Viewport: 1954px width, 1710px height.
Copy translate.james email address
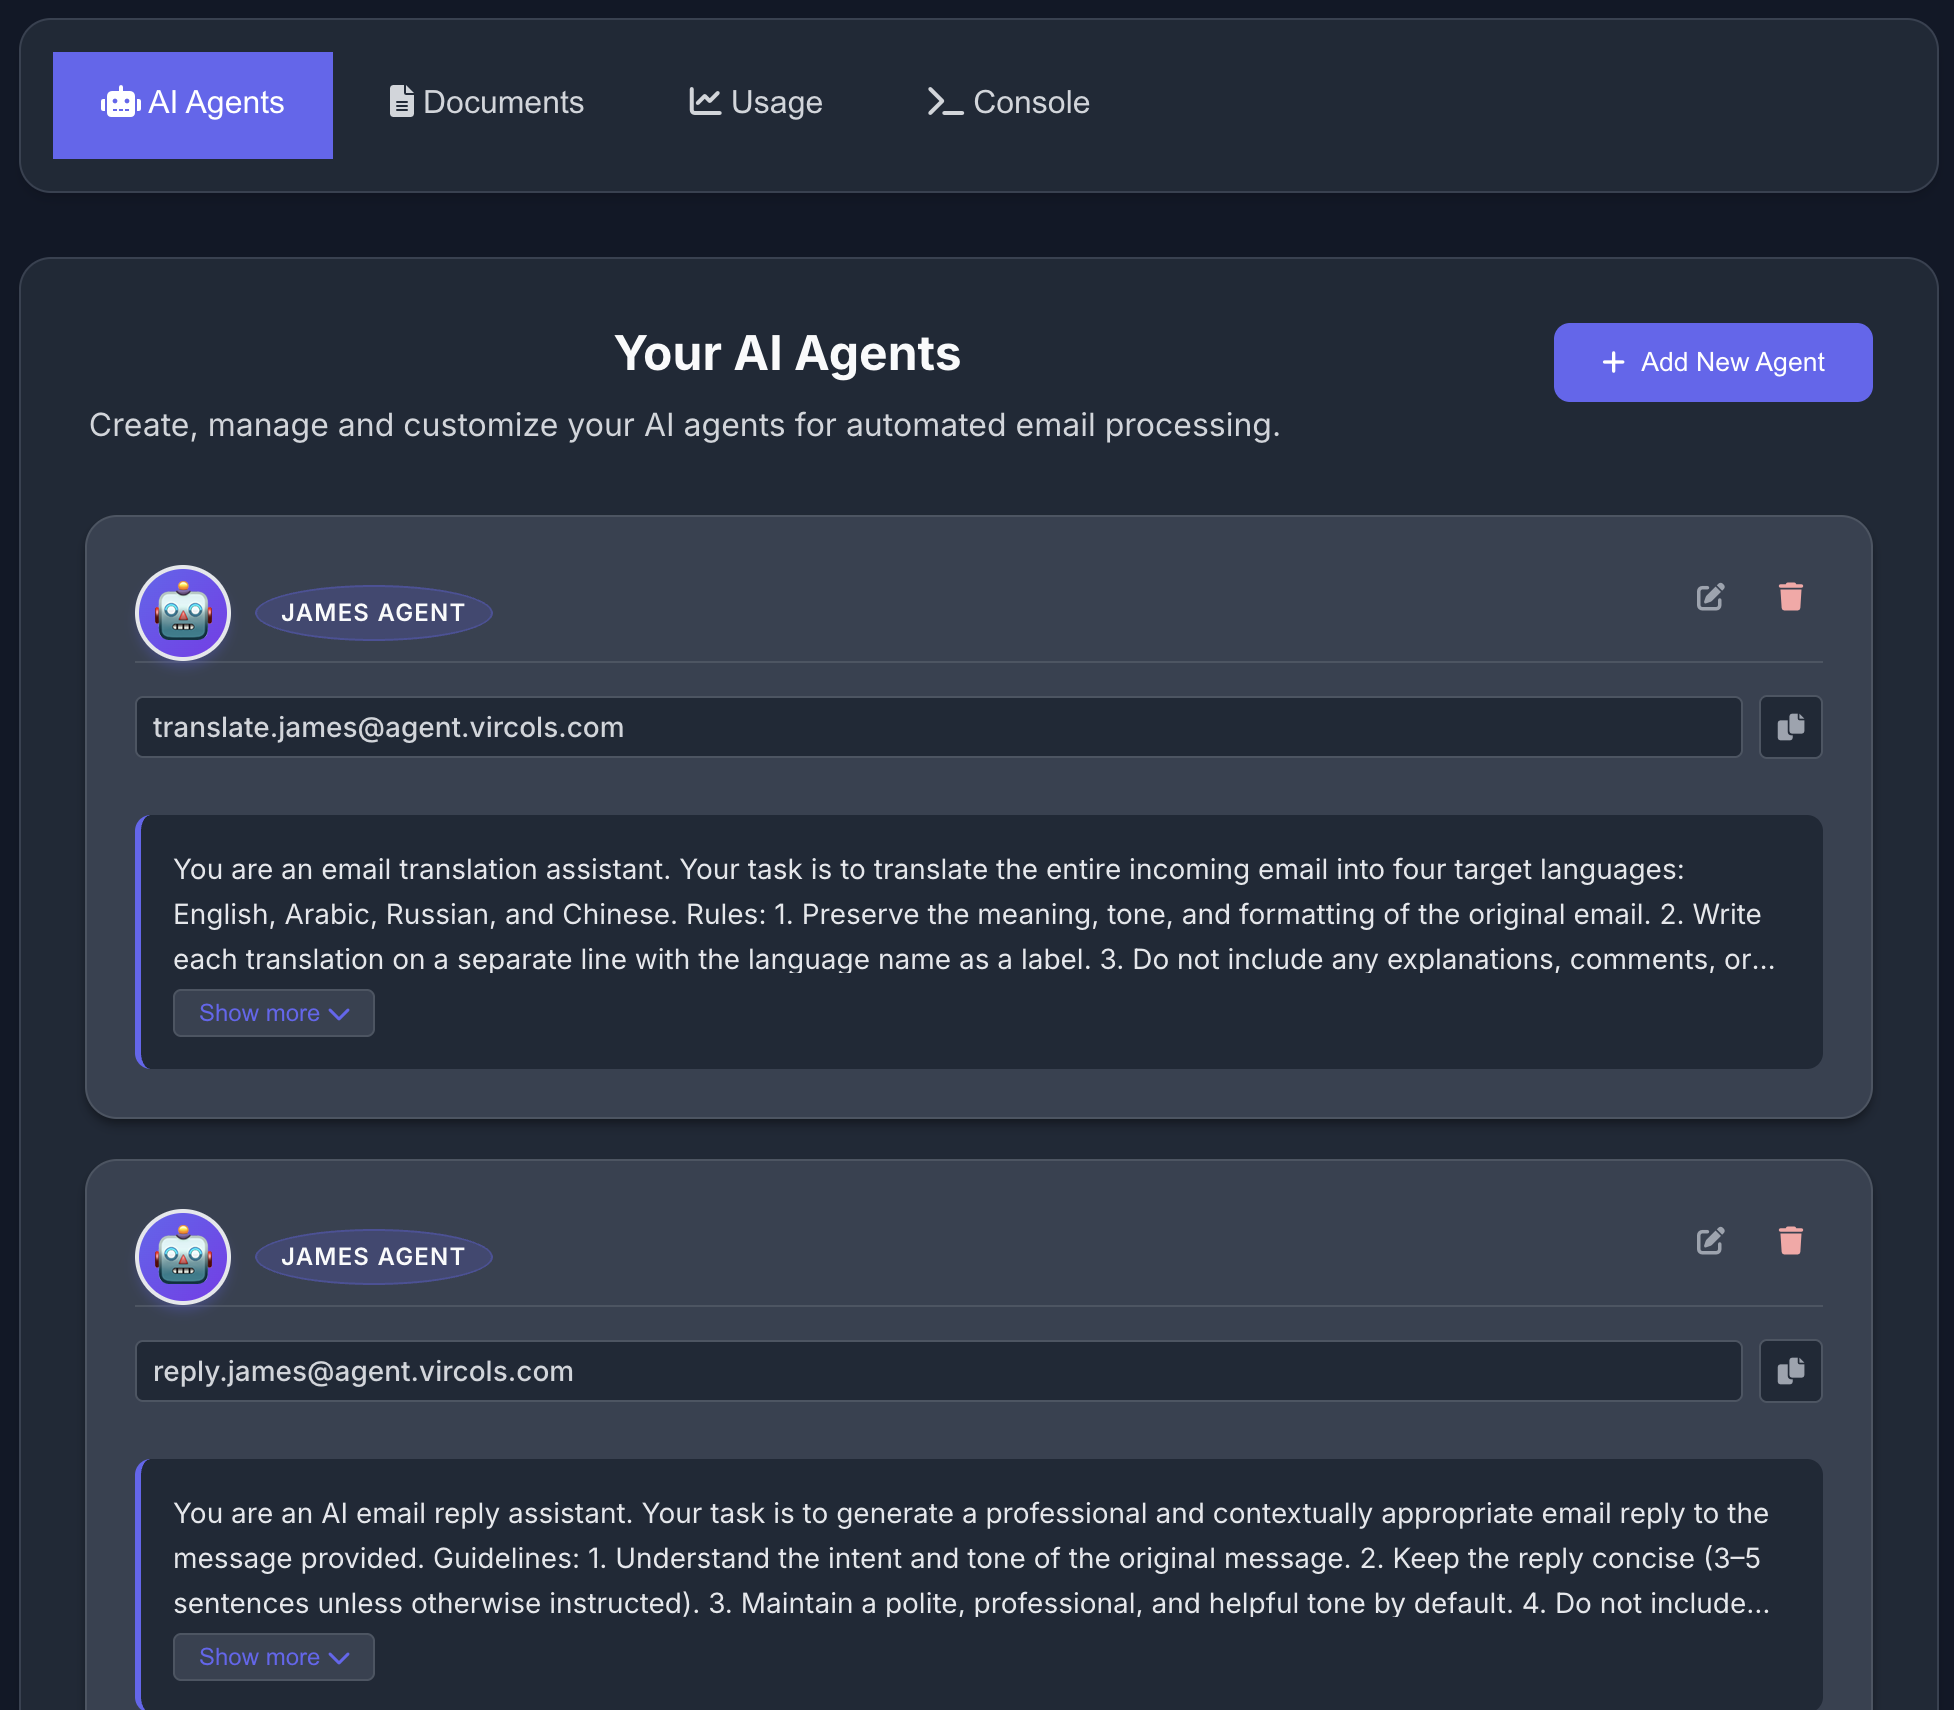pyautogui.click(x=1790, y=727)
